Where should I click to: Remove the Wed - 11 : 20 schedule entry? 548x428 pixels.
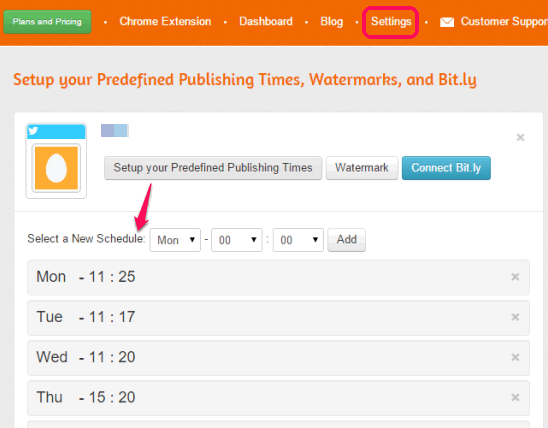515,357
